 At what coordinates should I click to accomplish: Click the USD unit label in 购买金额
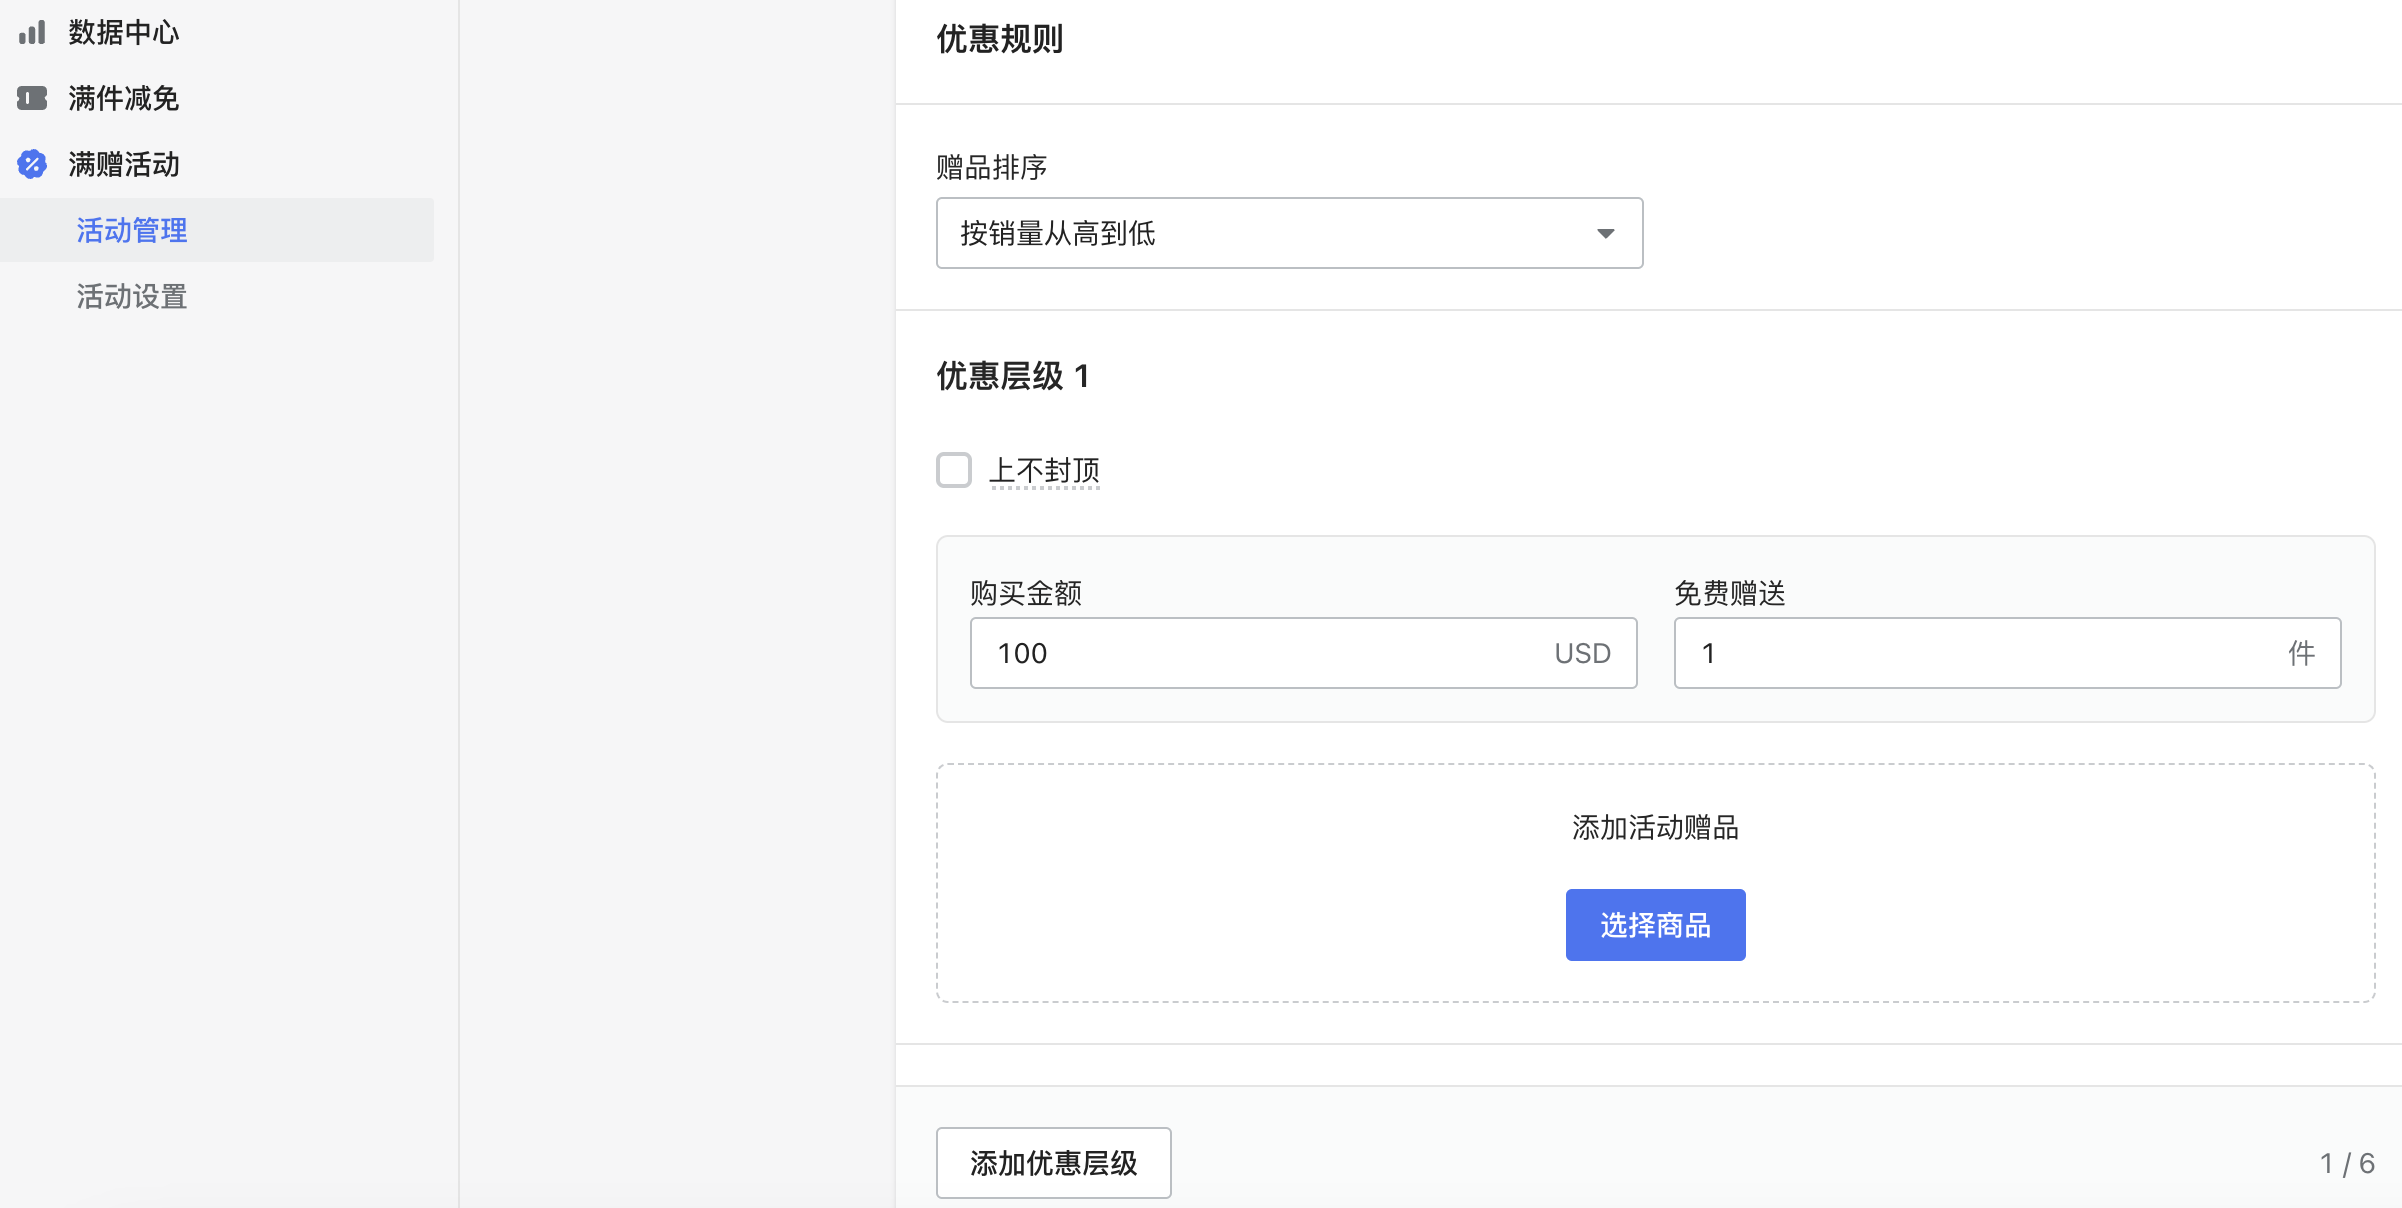(1582, 653)
